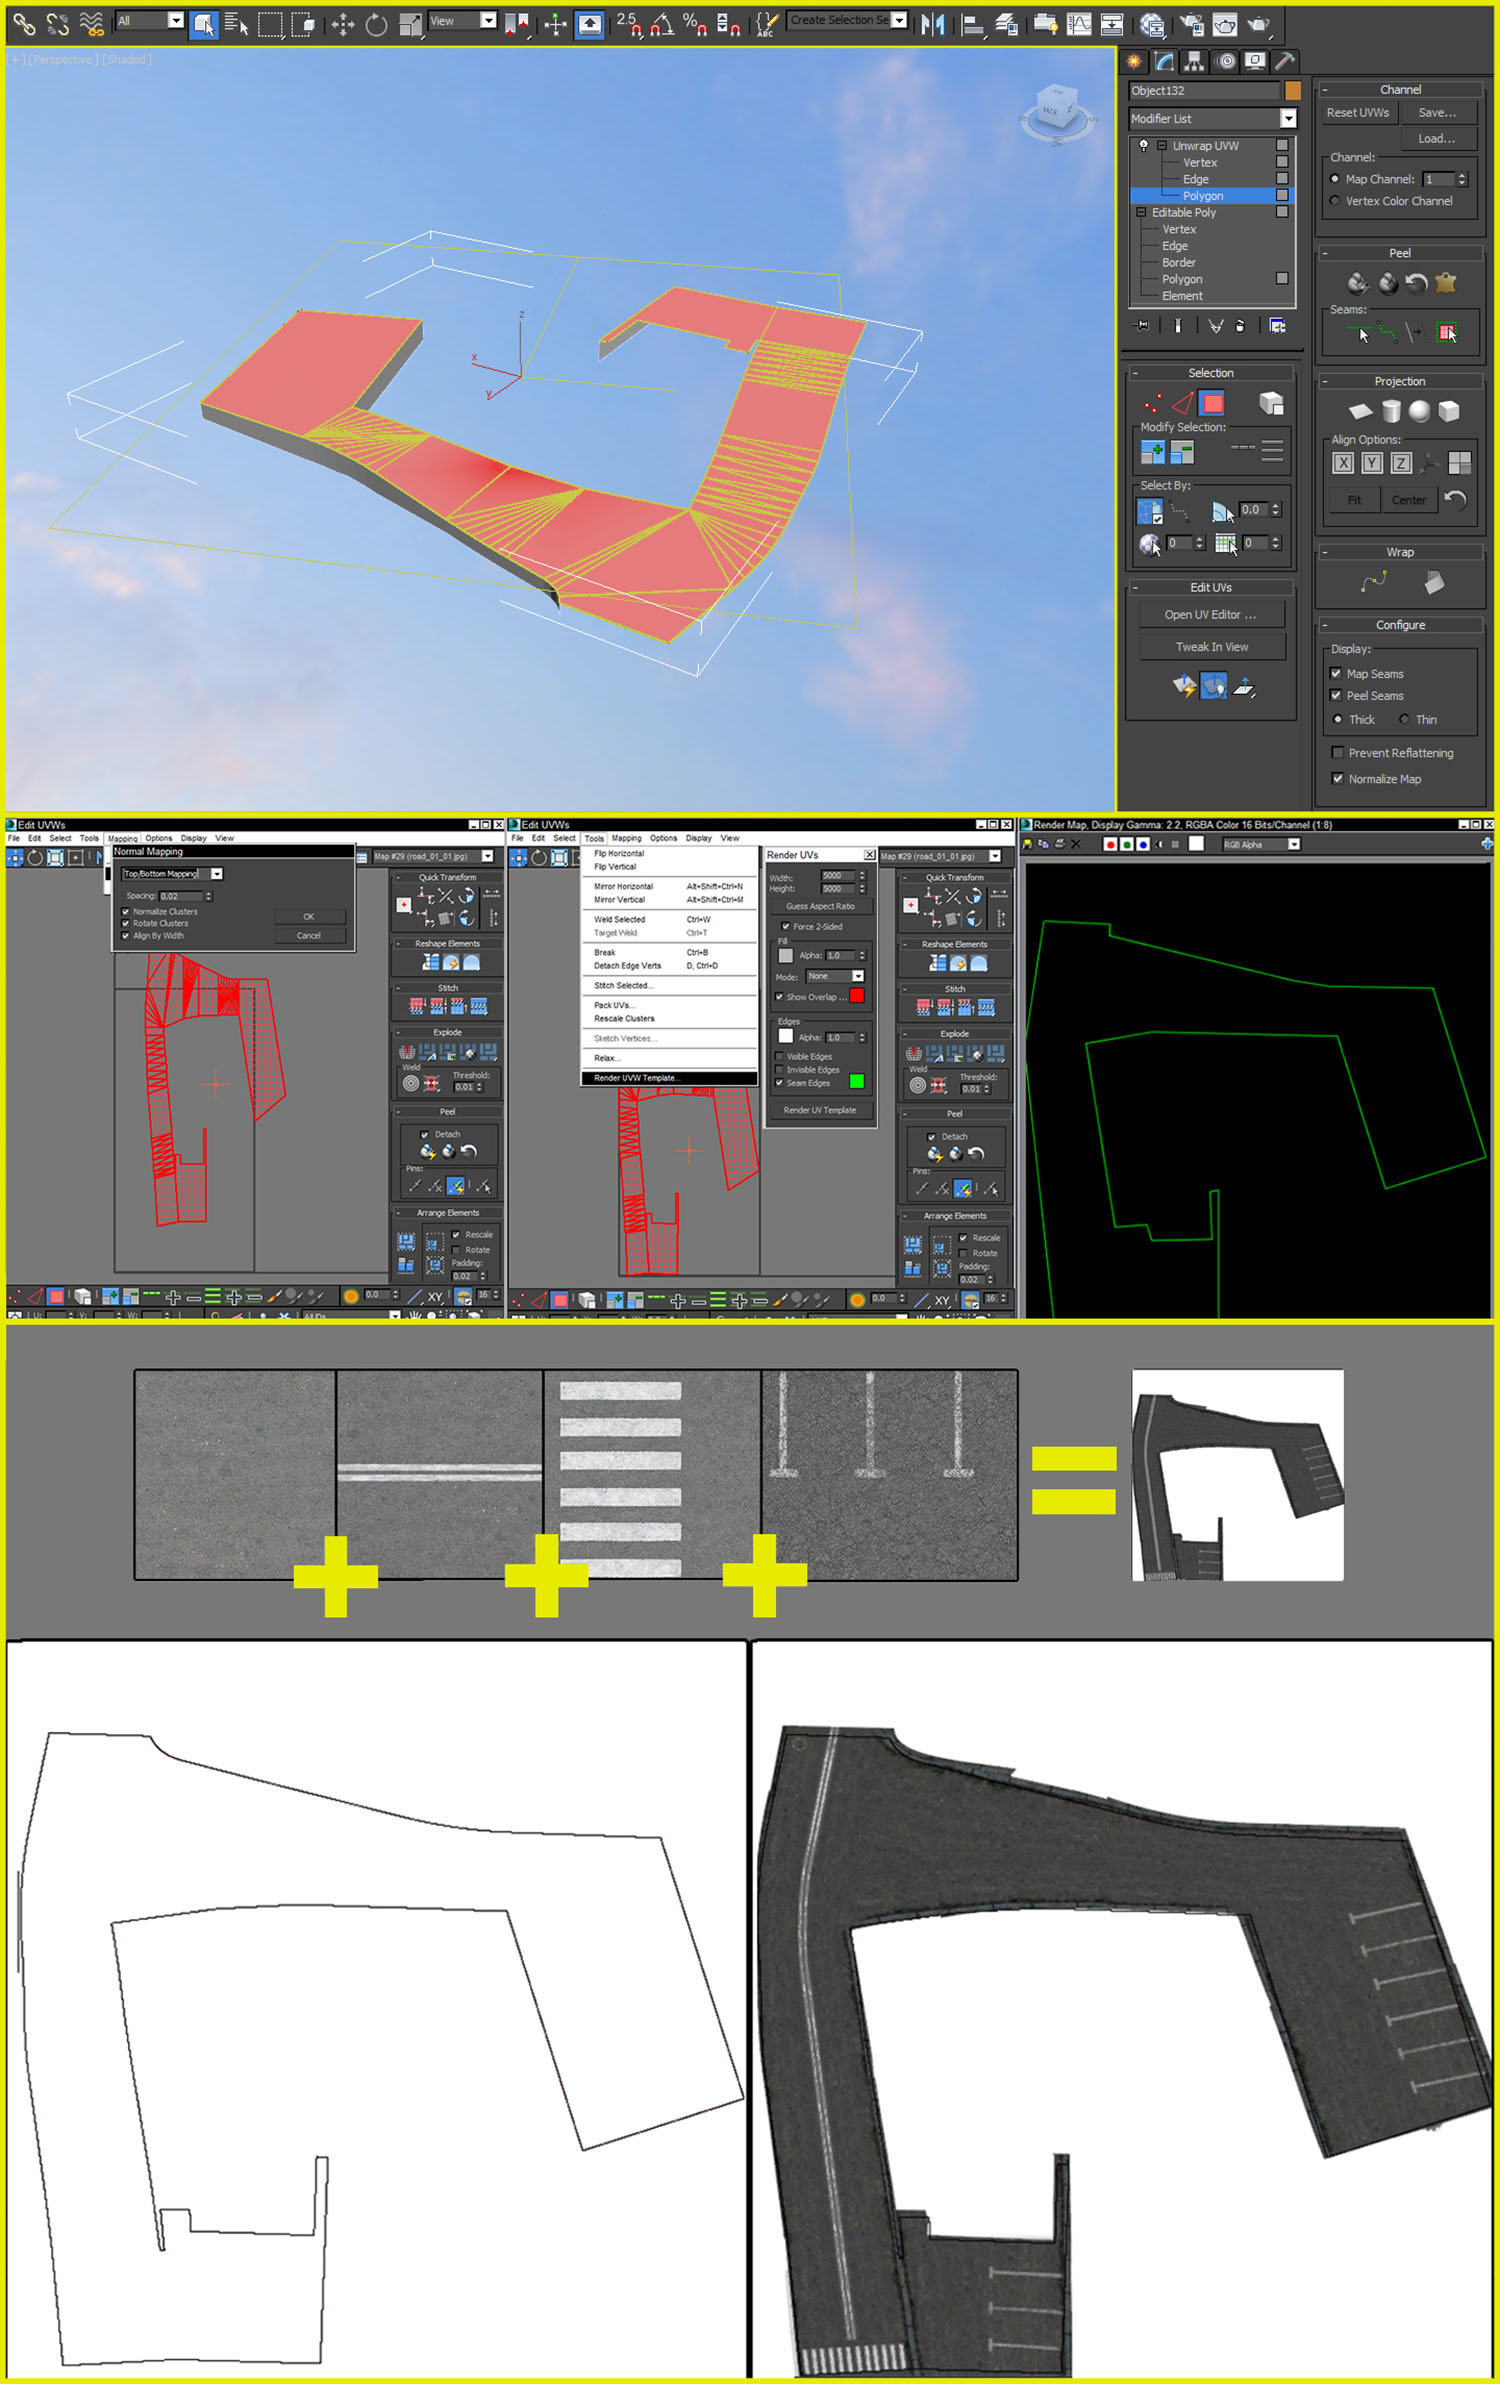Toggle the Angle Snap icon
The width and height of the screenshot is (1500, 2384).
click(x=661, y=24)
